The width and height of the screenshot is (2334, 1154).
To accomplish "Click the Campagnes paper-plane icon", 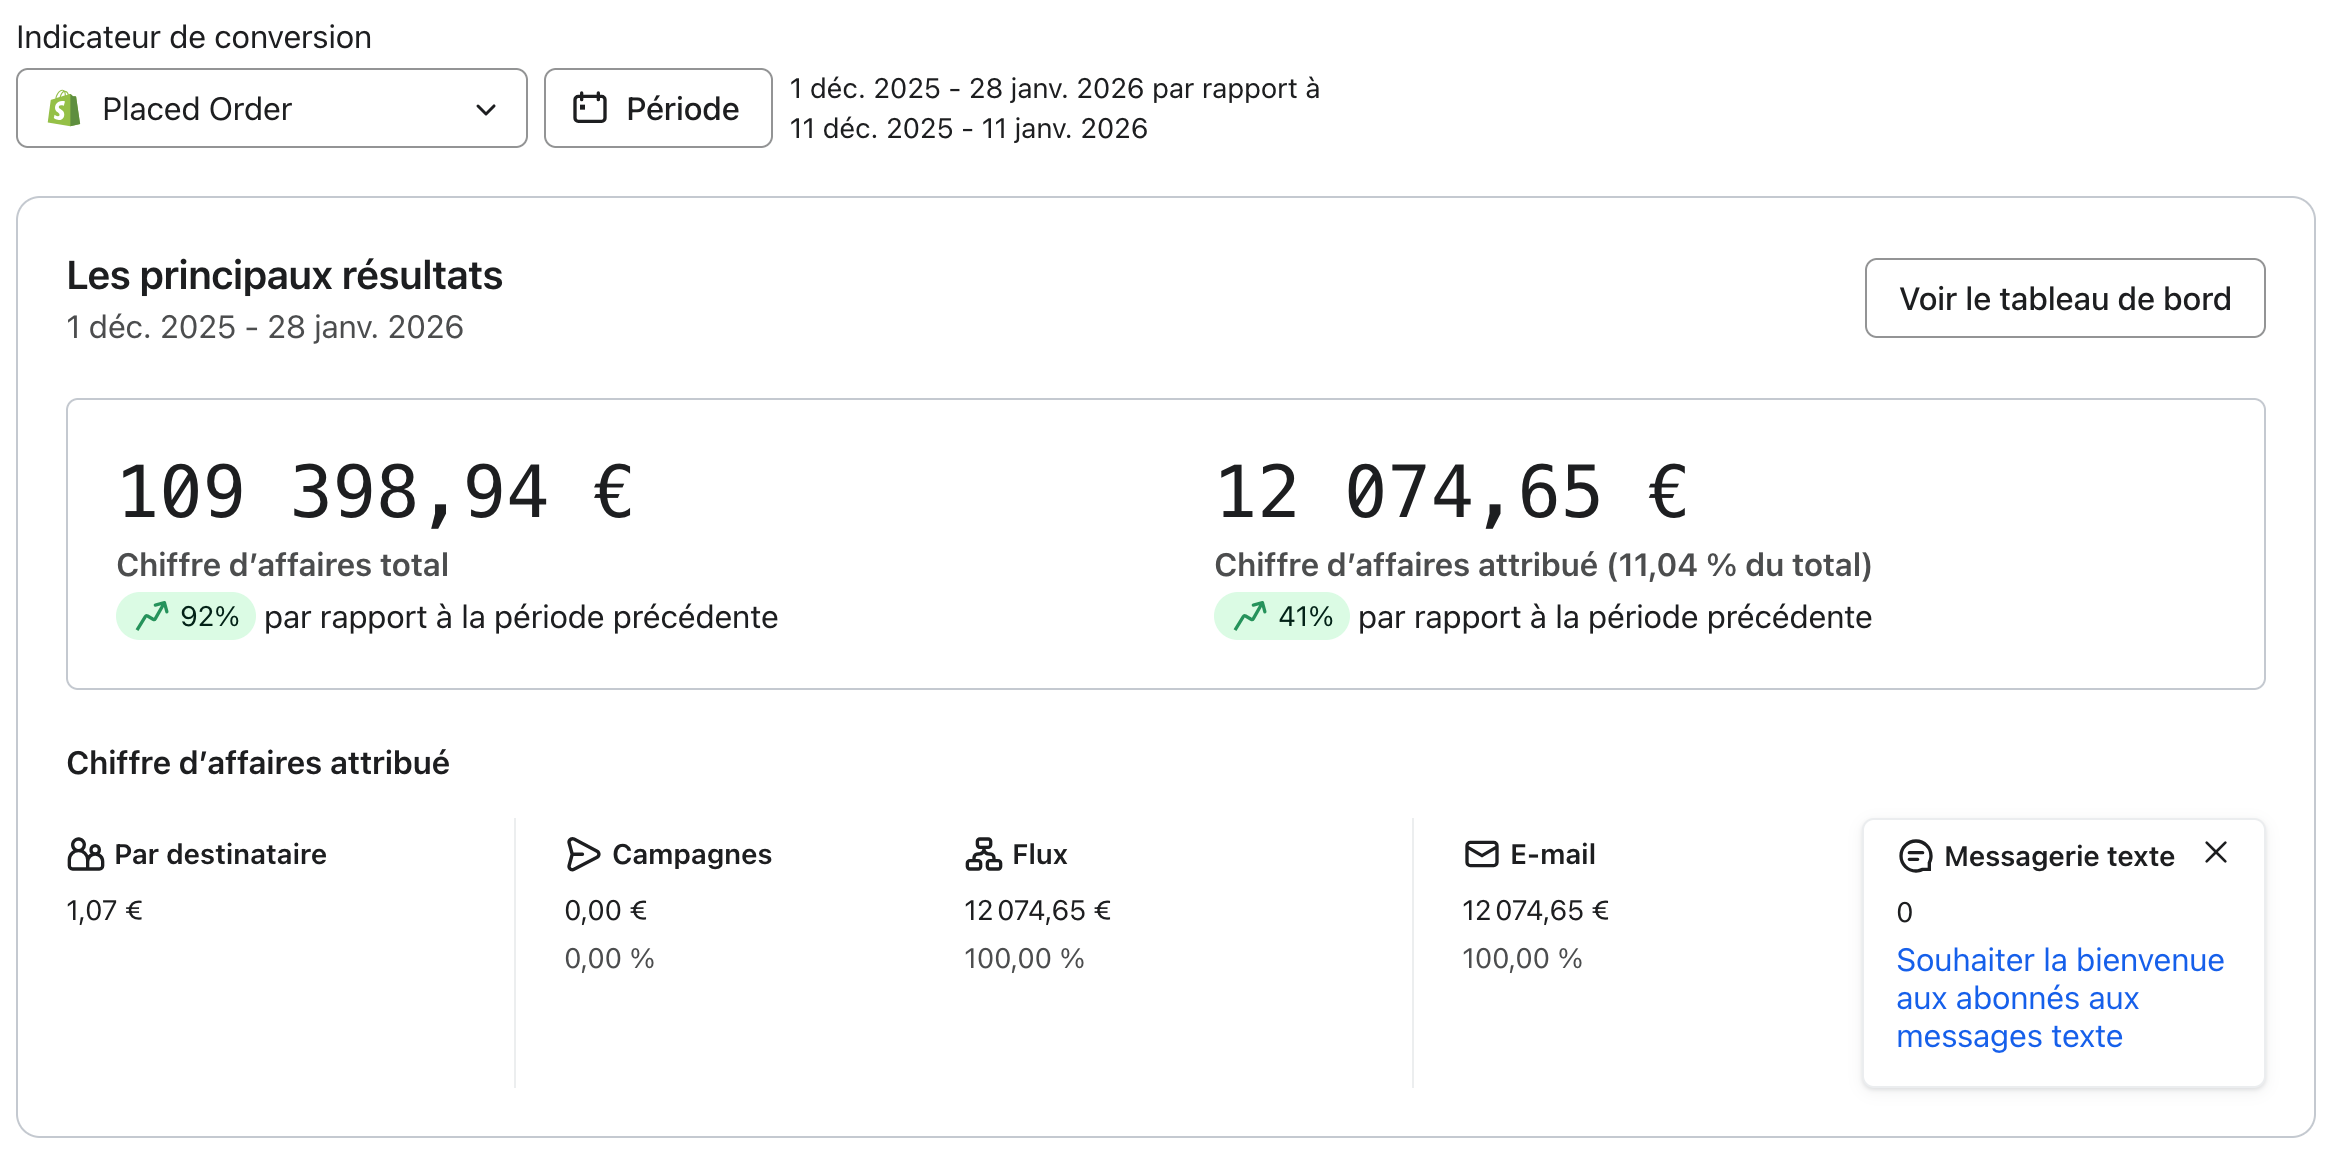I will coord(582,854).
